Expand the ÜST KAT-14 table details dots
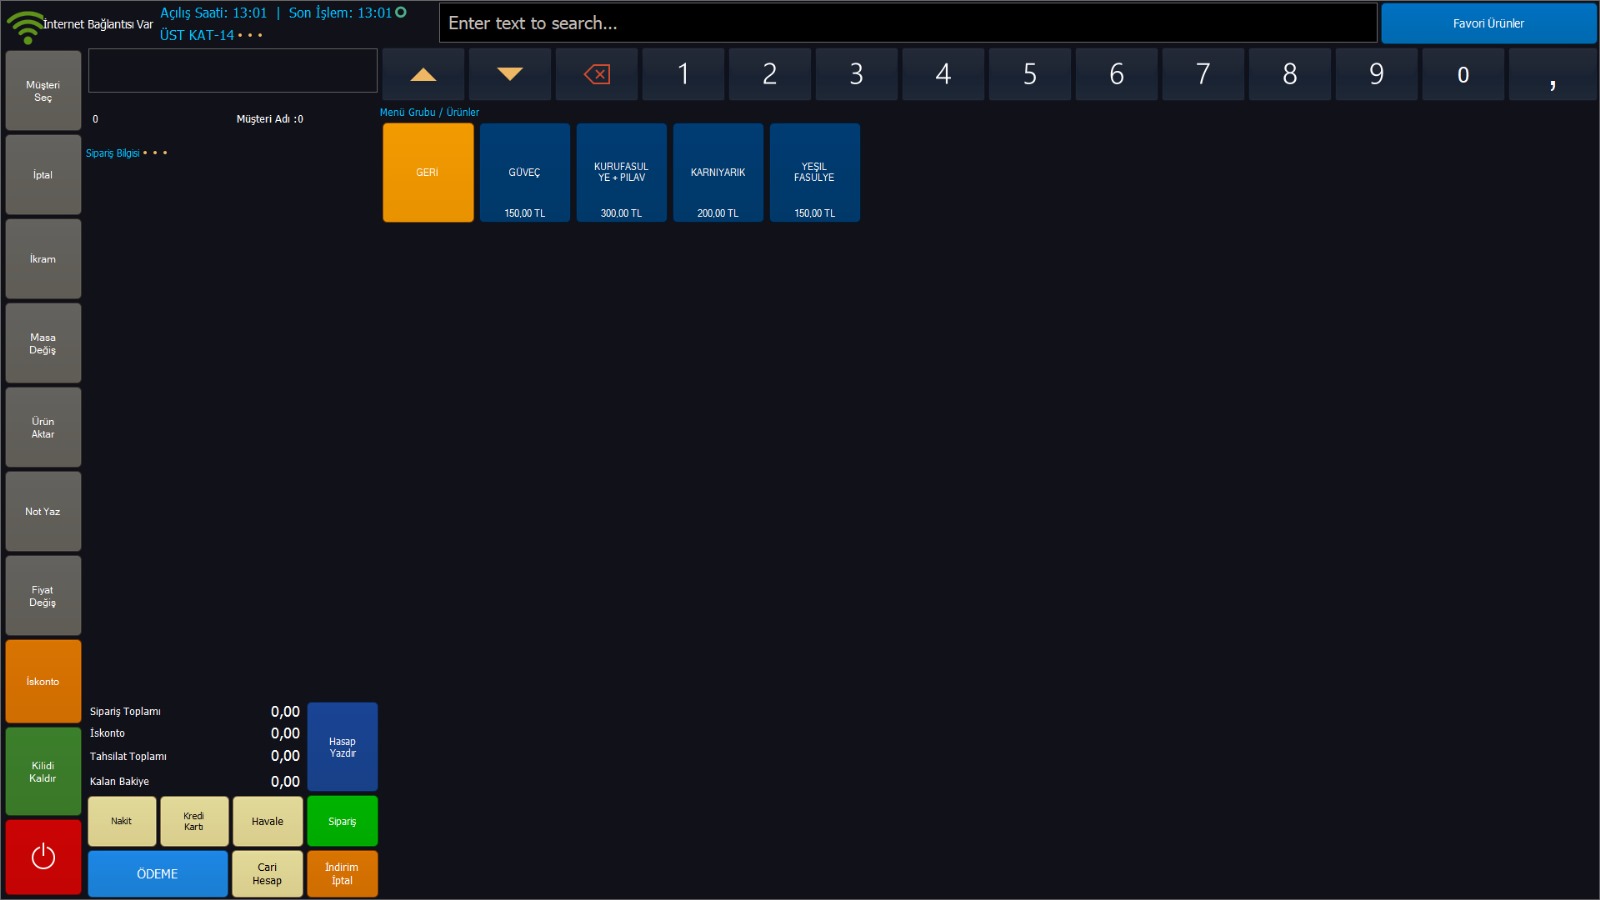1600x900 pixels. pos(250,36)
